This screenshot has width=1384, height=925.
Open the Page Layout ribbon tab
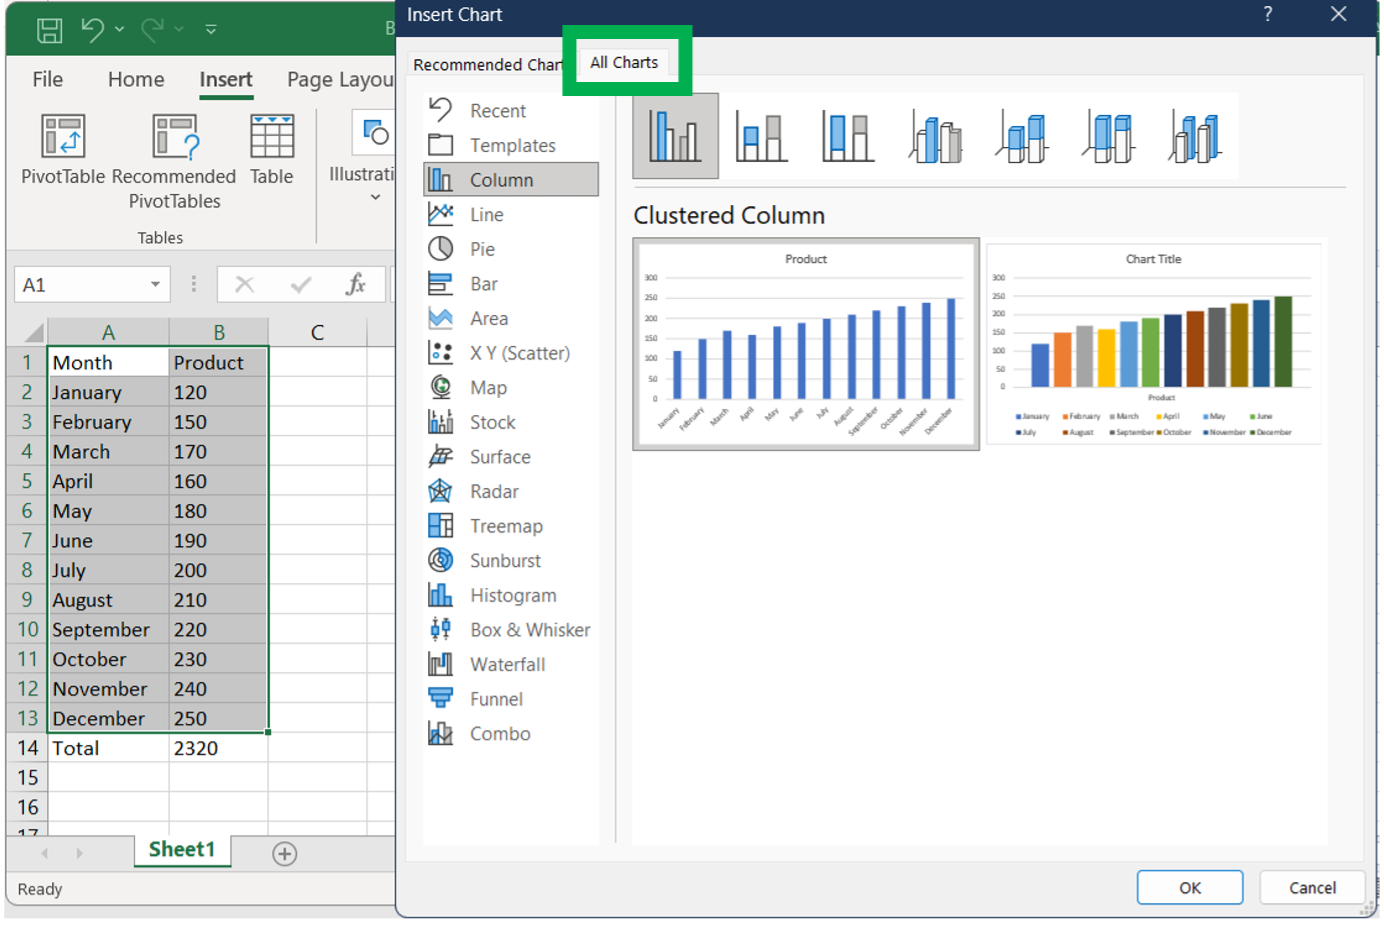[x=338, y=79]
